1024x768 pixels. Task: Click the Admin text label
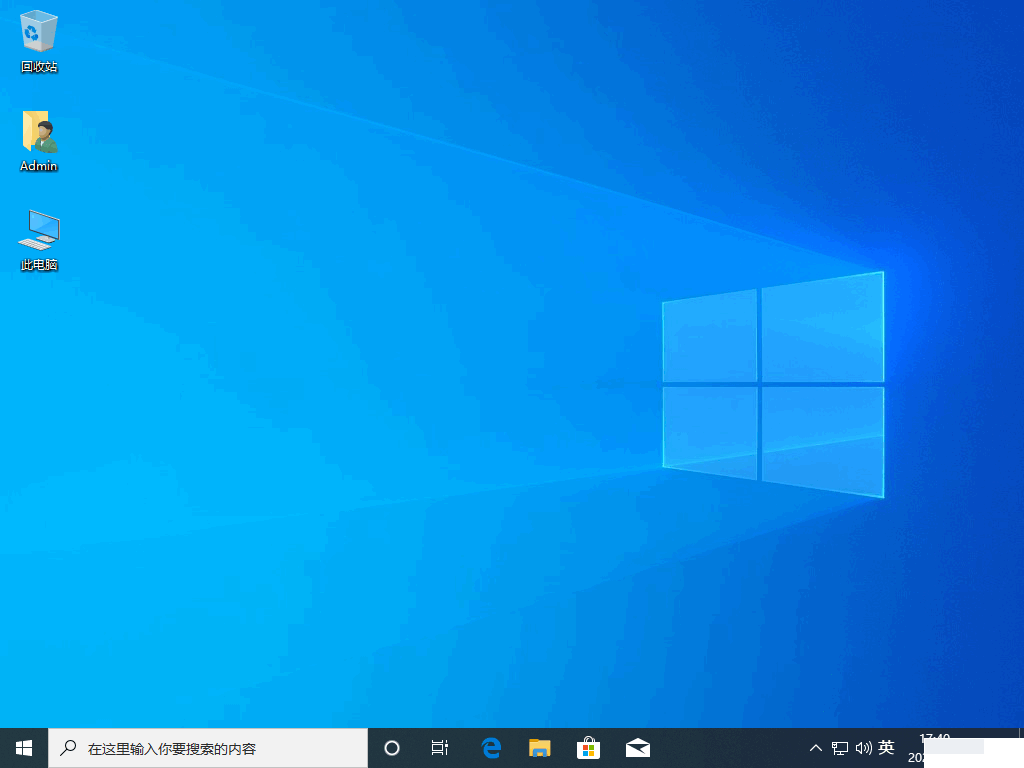(x=39, y=166)
